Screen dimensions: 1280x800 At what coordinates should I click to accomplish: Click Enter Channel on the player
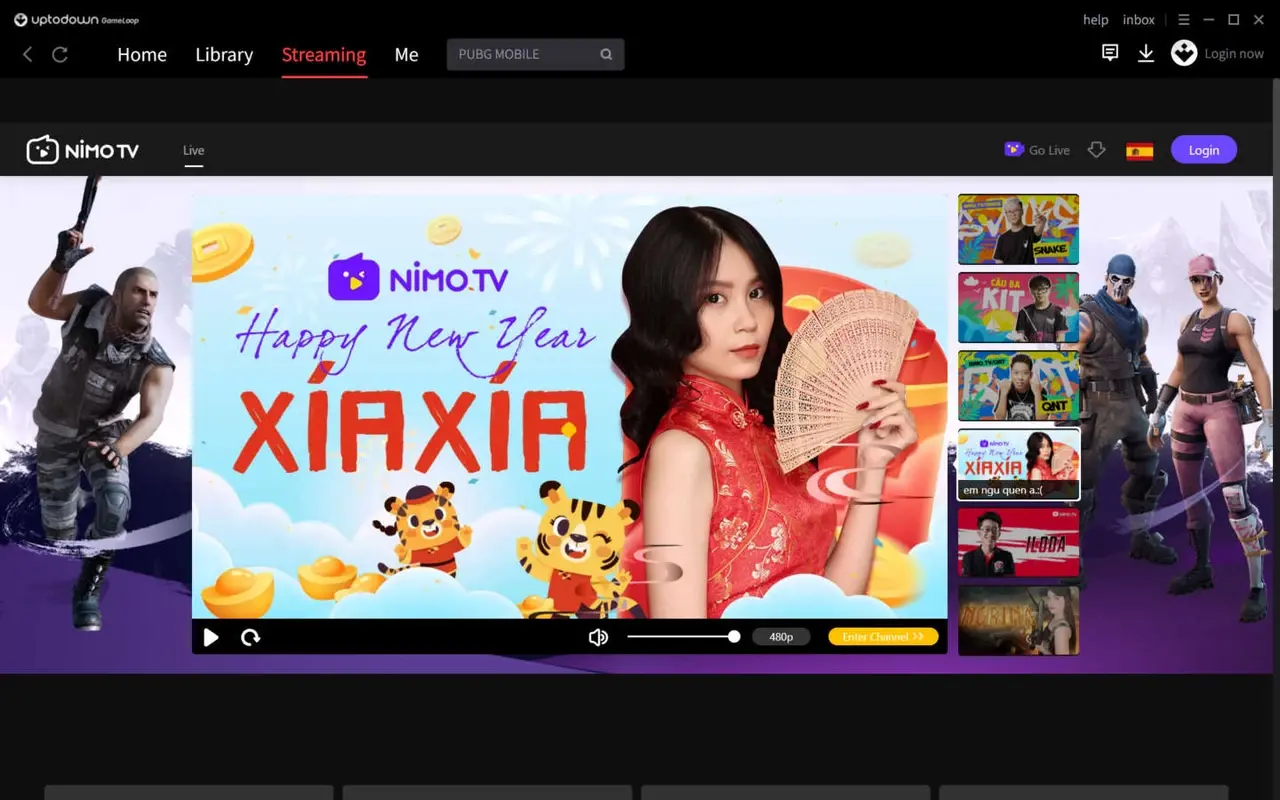[883, 636]
